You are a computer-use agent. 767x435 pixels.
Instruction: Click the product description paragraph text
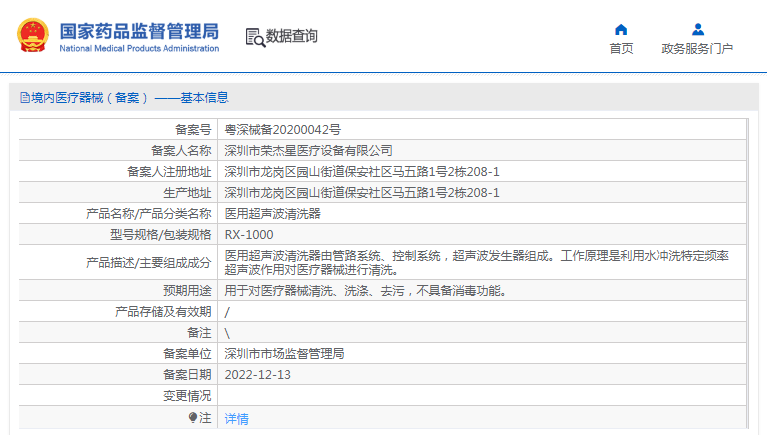pyautogui.click(x=476, y=263)
